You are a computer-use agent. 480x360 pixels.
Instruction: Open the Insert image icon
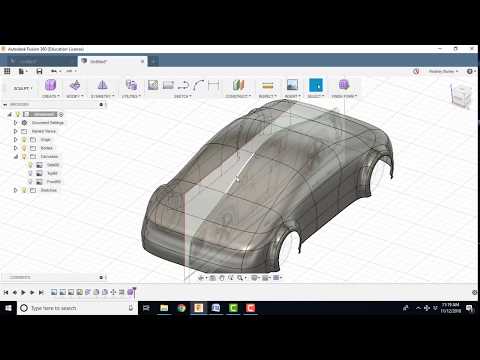point(292,85)
